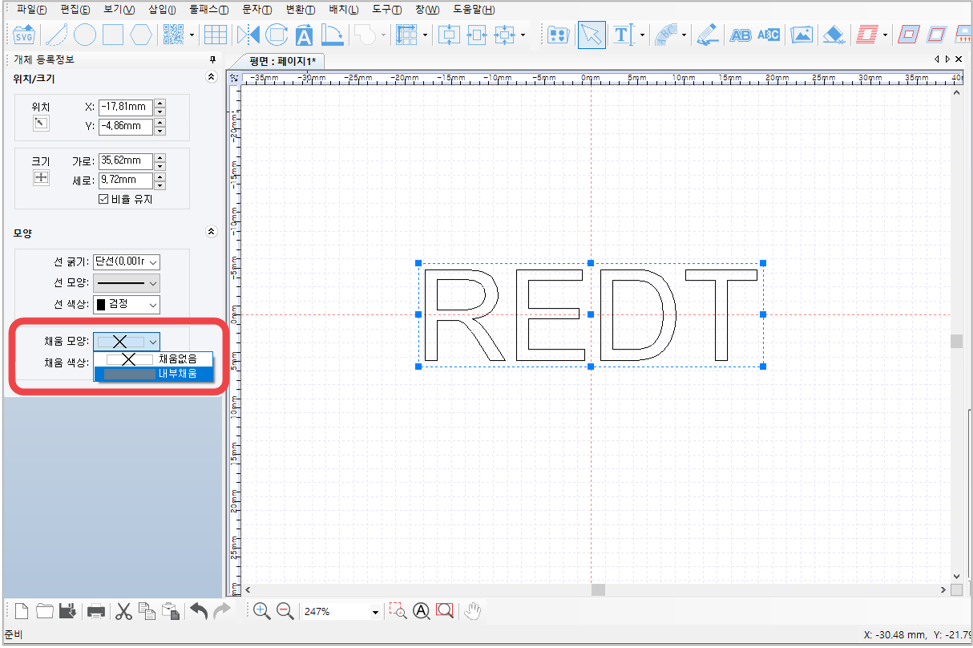Select the line drawing tool
973x648 pixels.
[57, 35]
